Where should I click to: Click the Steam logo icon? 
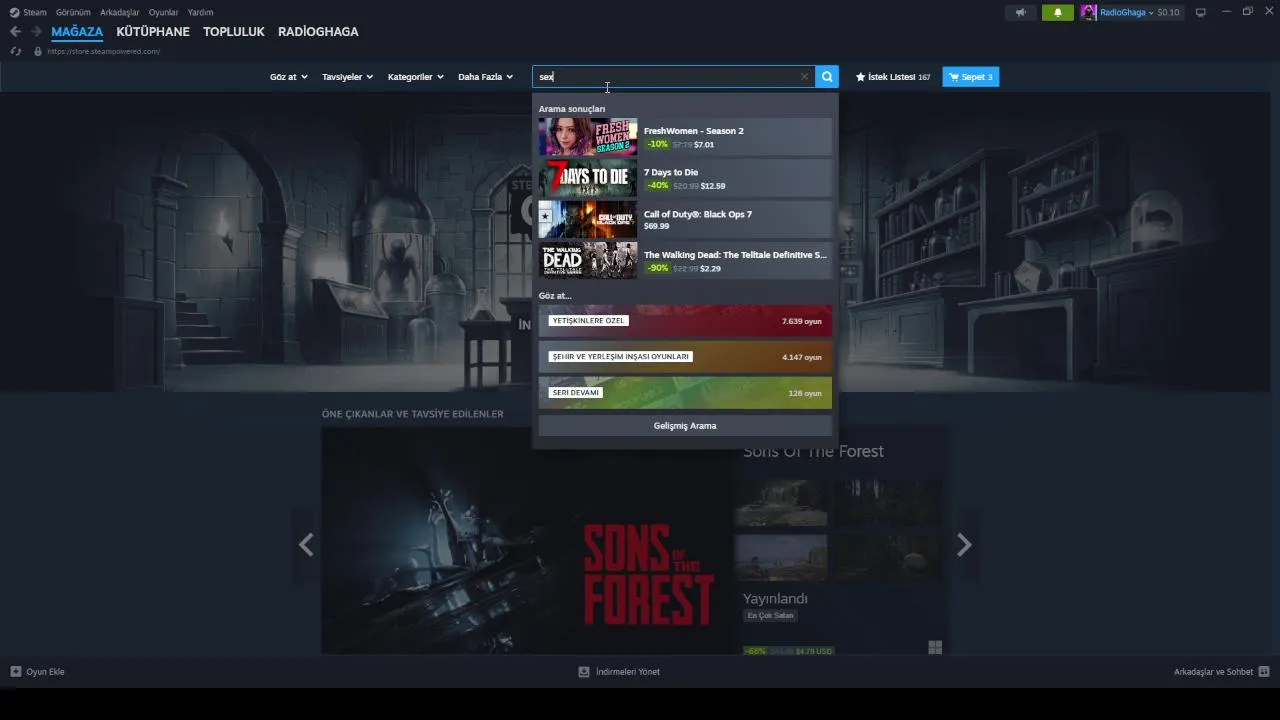(x=14, y=12)
